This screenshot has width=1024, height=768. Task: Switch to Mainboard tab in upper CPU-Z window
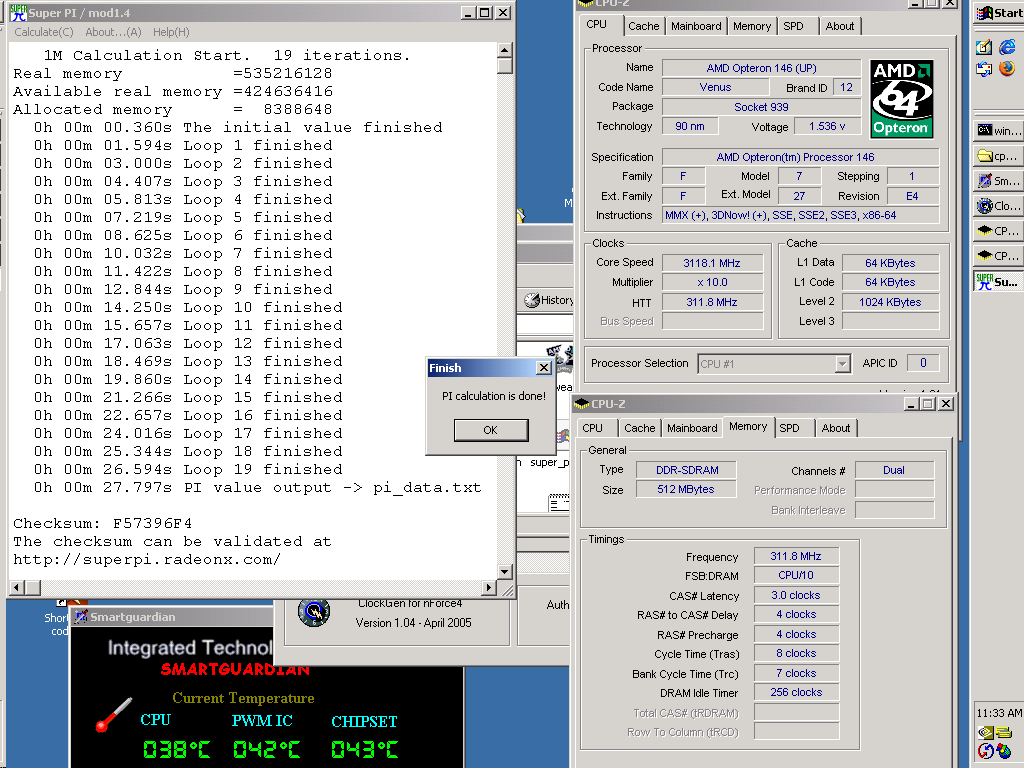click(x=696, y=26)
